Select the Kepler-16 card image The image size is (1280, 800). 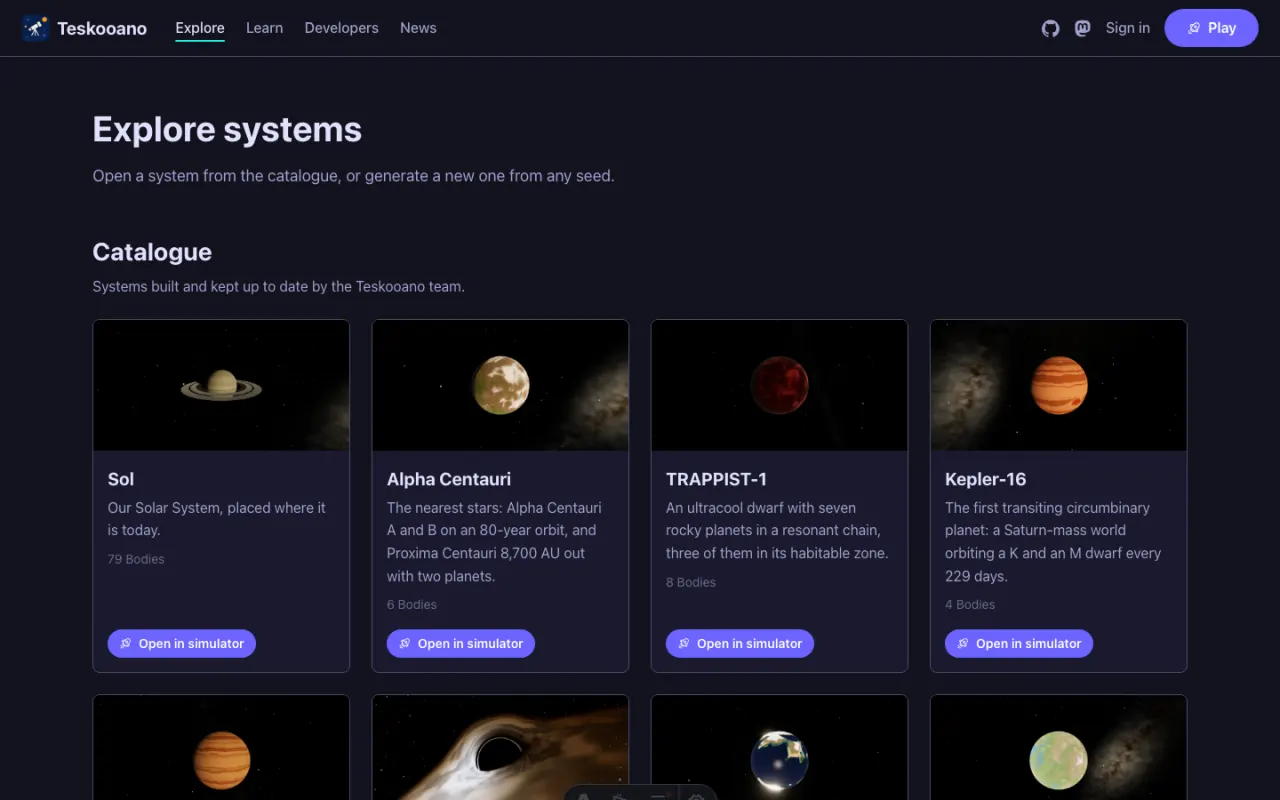pos(1058,385)
